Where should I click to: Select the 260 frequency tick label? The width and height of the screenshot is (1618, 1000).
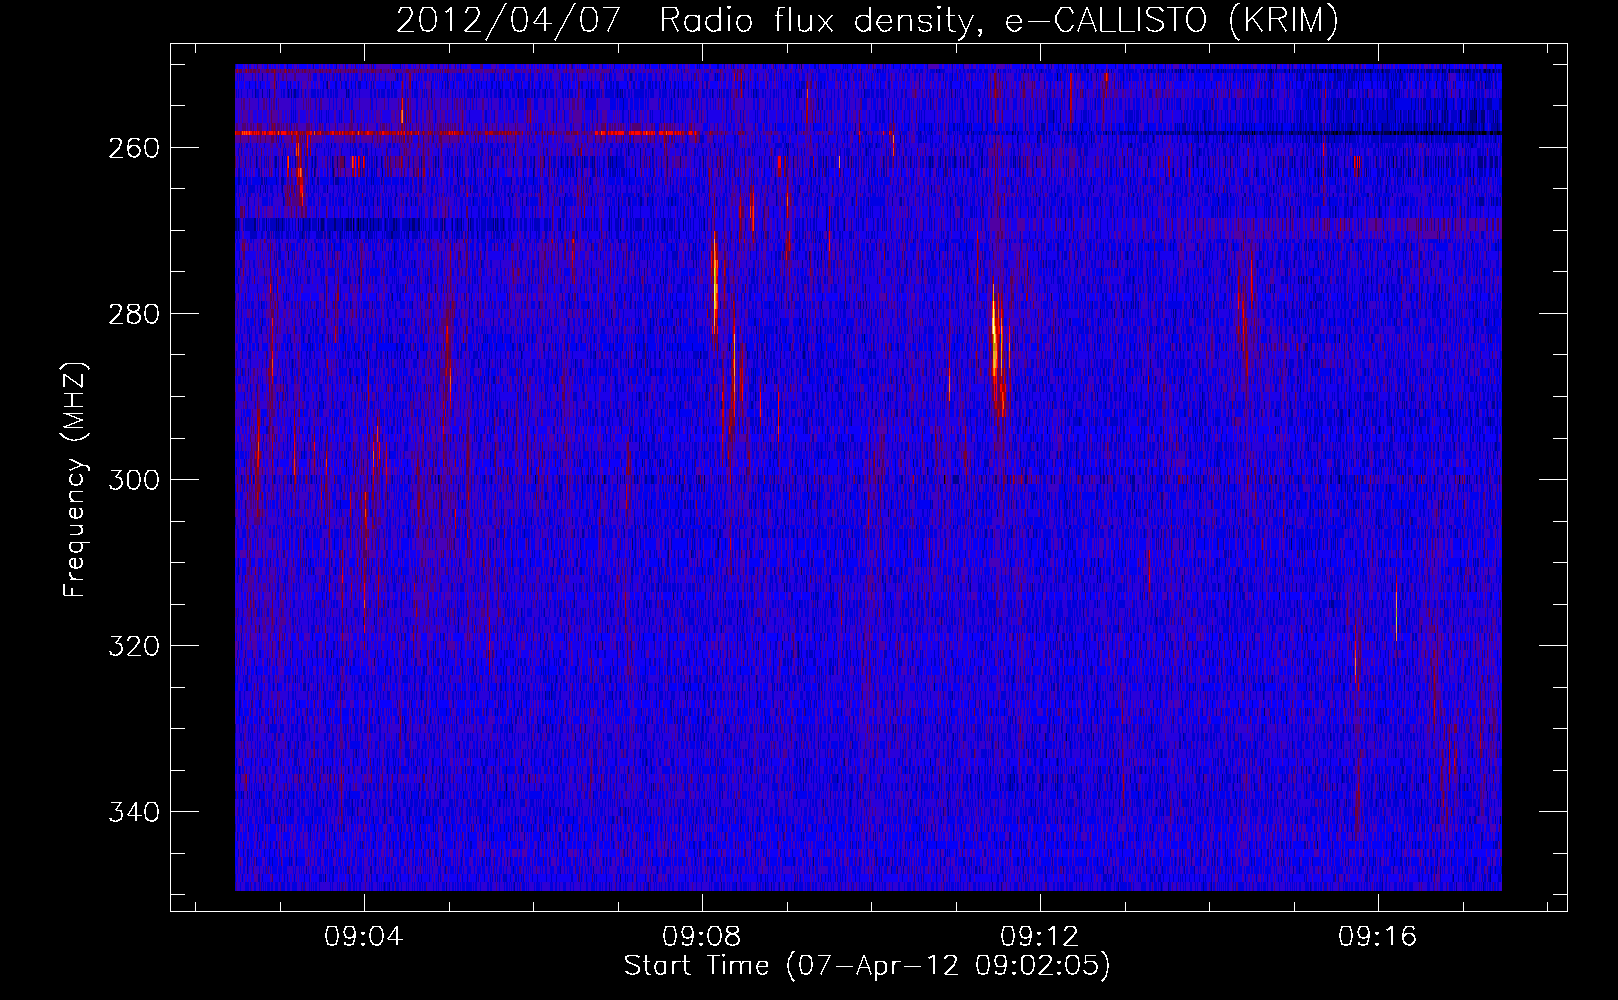(x=134, y=148)
